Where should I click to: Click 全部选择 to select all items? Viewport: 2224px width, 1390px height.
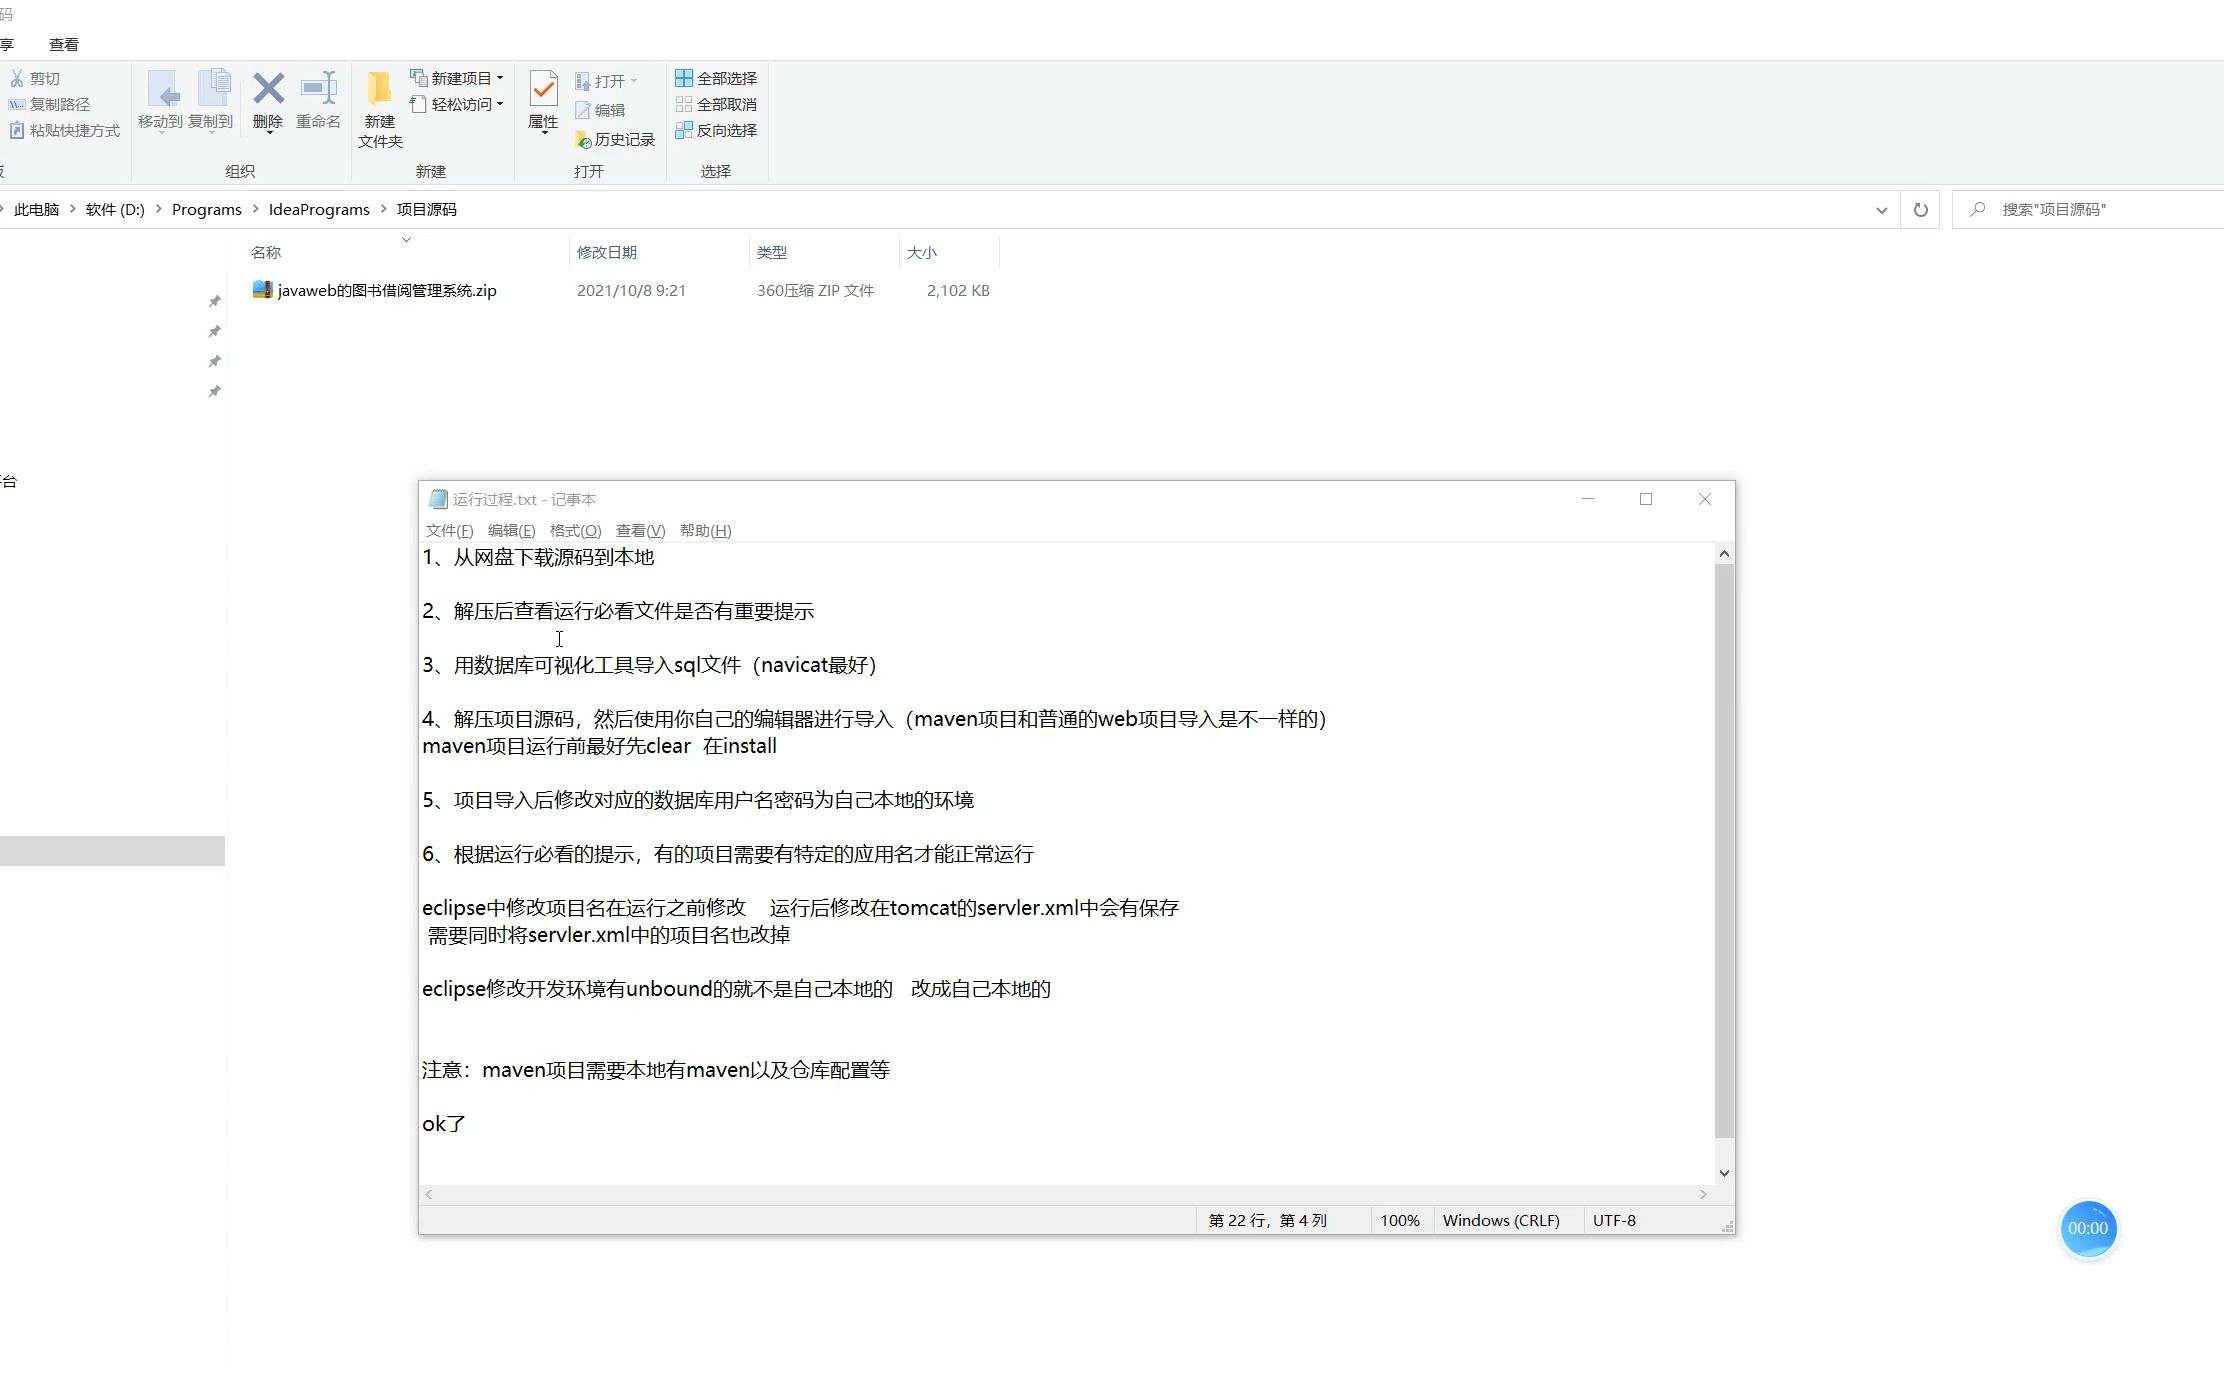[716, 77]
